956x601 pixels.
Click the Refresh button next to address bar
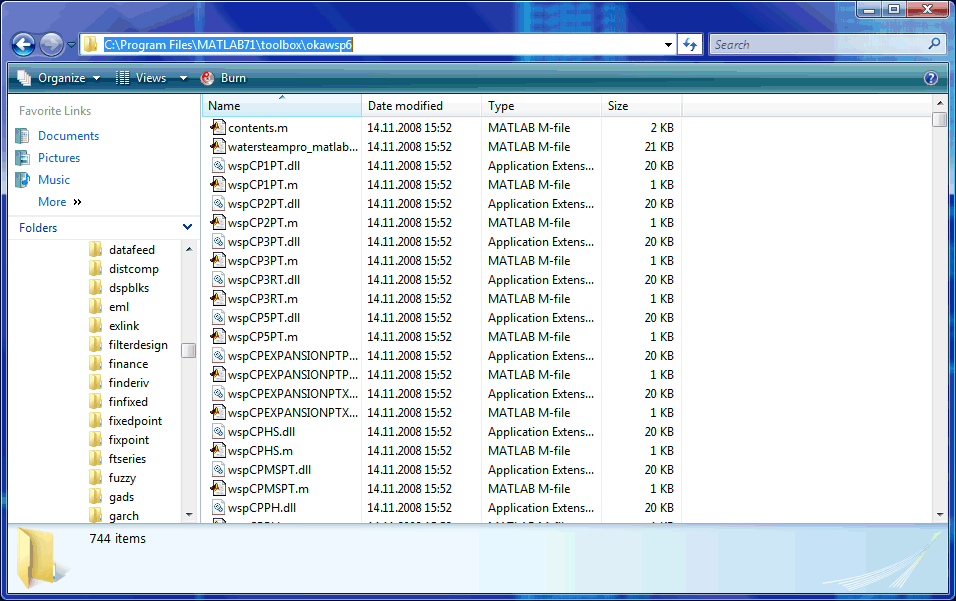pos(690,44)
